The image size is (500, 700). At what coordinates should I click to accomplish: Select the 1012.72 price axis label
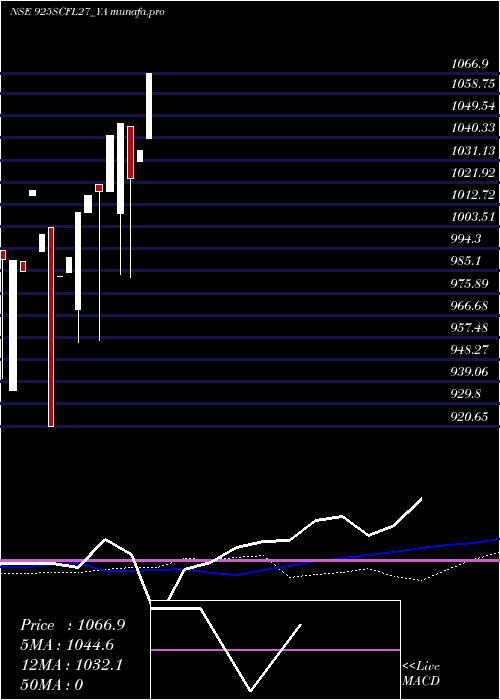pyautogui.click(x=473, y=195)
